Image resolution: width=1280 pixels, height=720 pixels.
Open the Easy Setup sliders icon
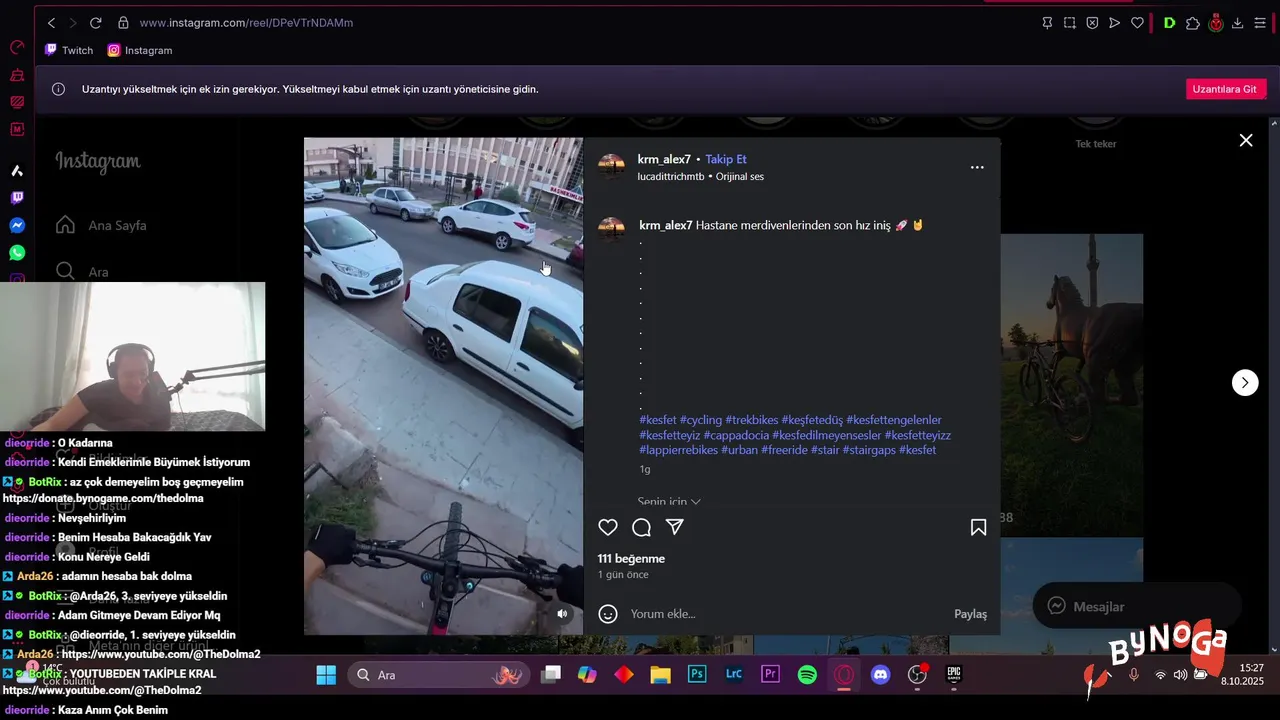[x=1260, y=23]
